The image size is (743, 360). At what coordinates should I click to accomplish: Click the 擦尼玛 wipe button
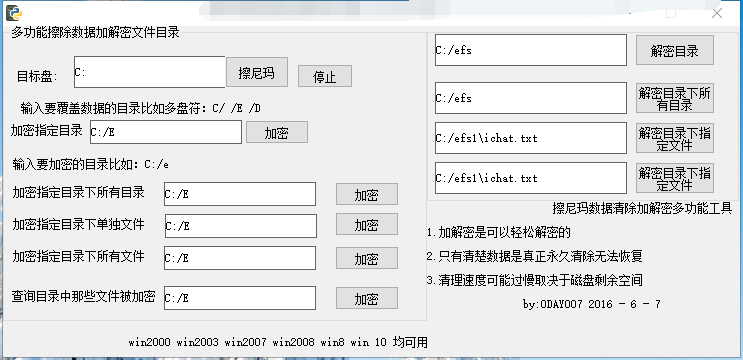pos(257,72)
